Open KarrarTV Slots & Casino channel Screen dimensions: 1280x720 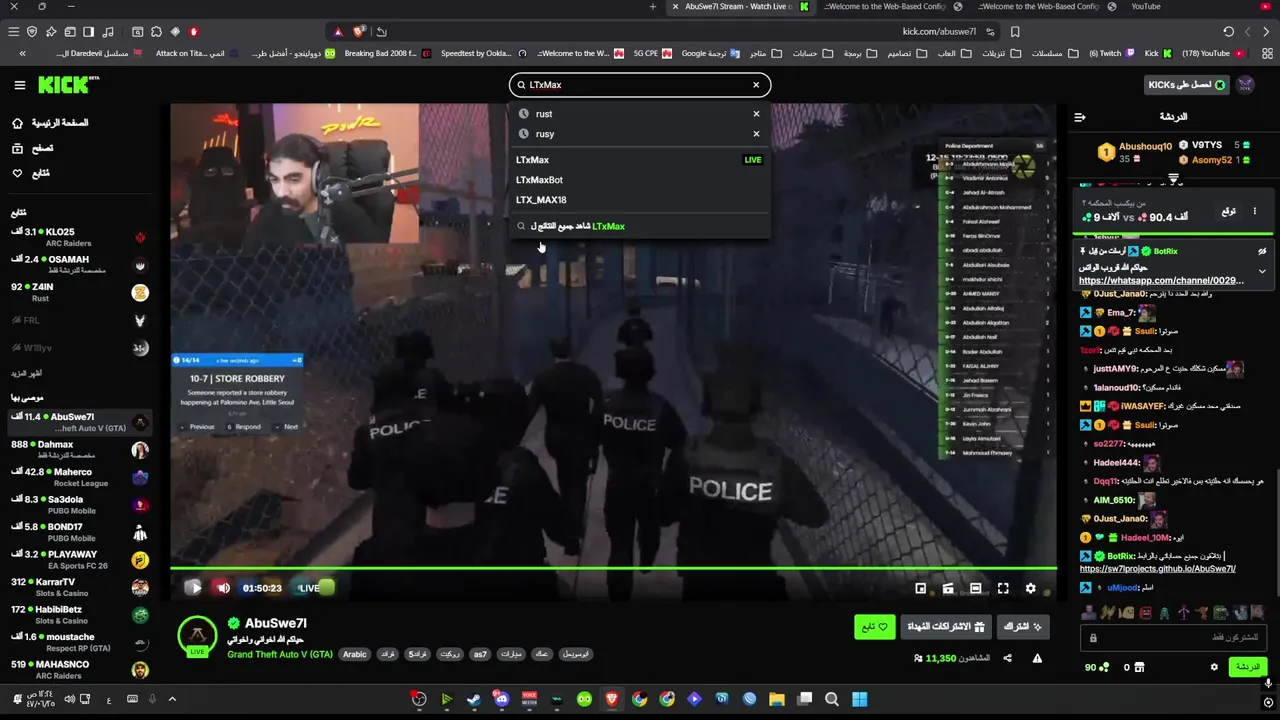(x=79, y=587)
